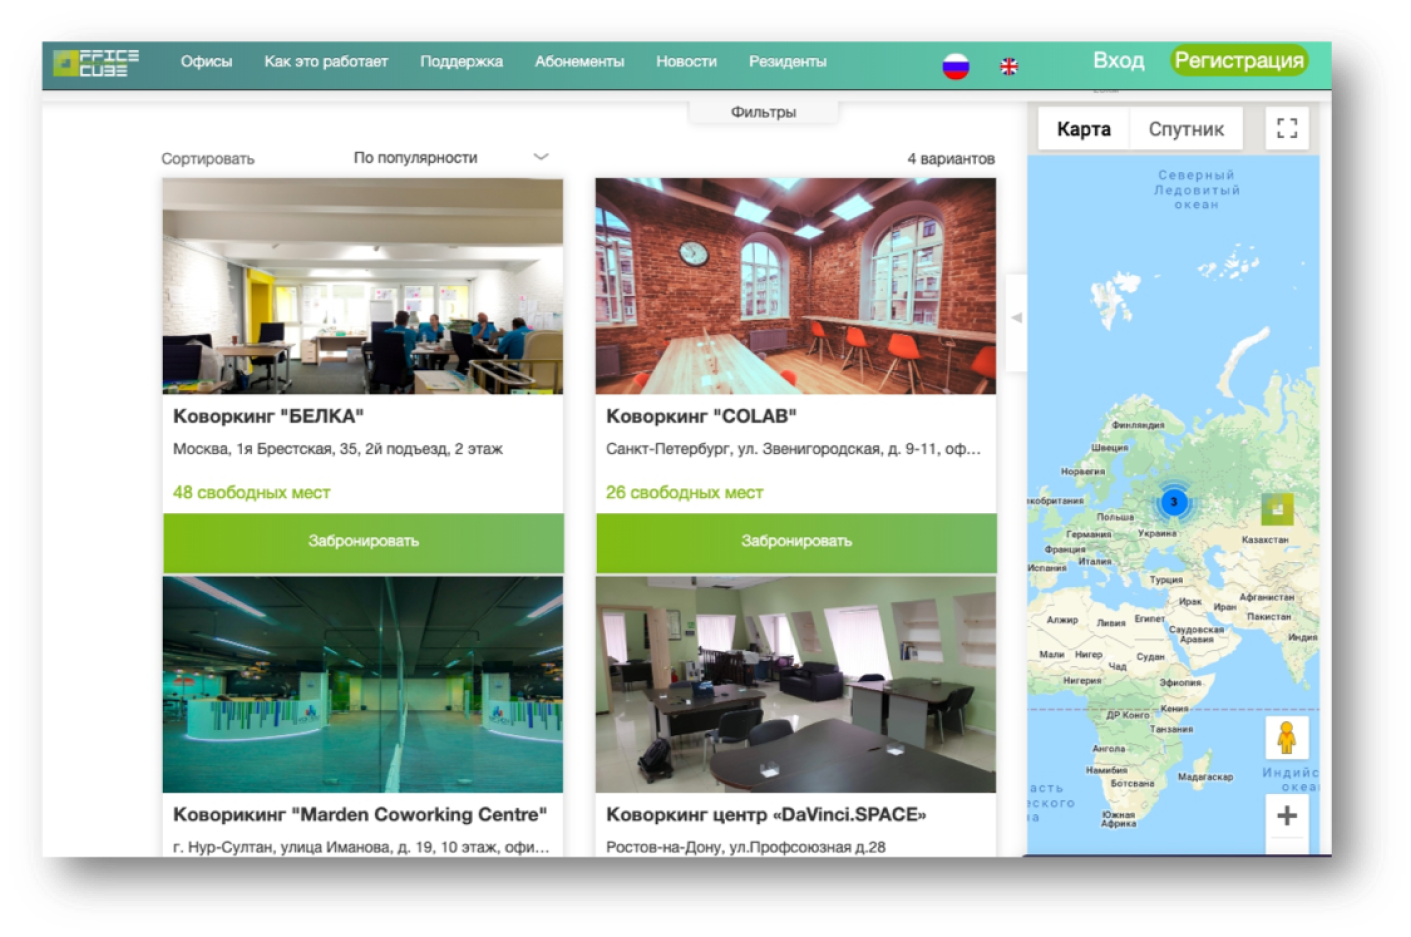
Task: Click the Office Cube logo
Action: tap(96, 63)
